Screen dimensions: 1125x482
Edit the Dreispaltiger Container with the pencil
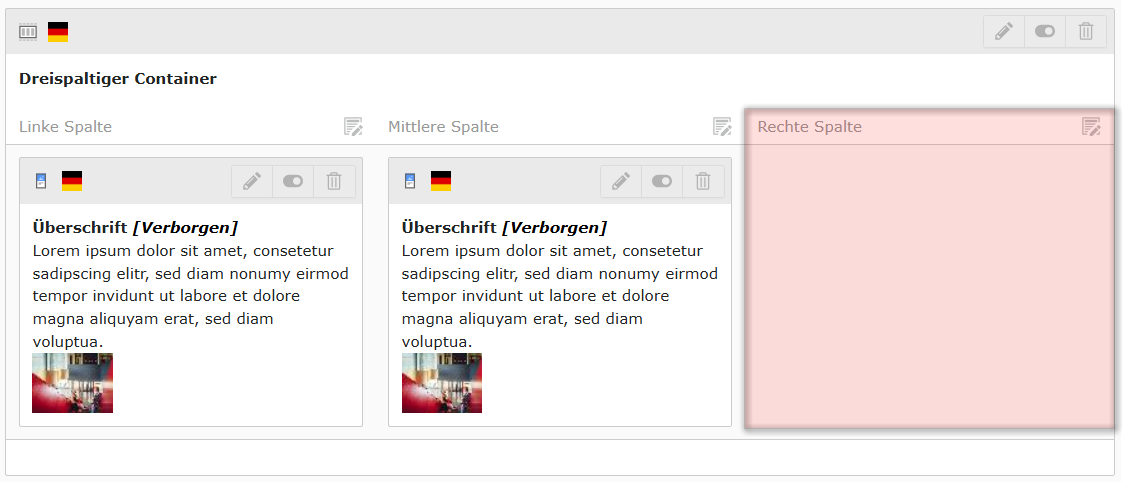(1004, 32)
